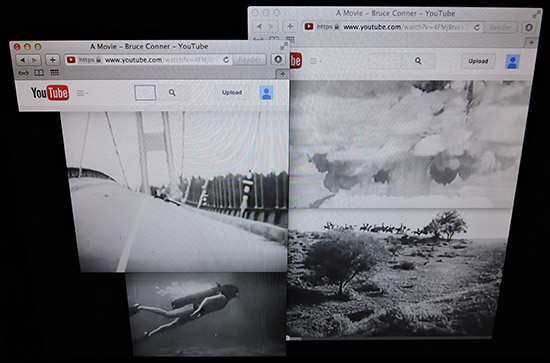The image size is (550, 363).
Task: Click Upload button in front YouTube window
Action: pyautogui.click(x=232, y=93)
